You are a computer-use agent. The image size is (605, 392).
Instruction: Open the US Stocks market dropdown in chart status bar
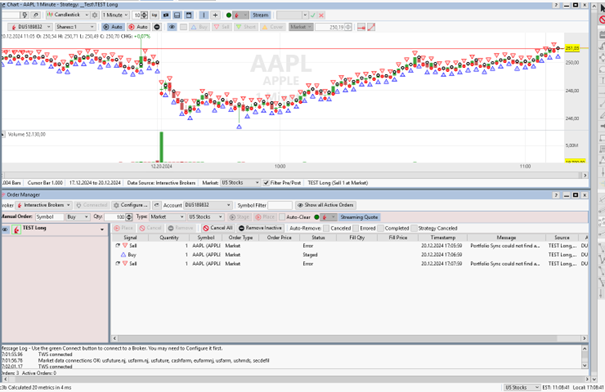(240, 183)
